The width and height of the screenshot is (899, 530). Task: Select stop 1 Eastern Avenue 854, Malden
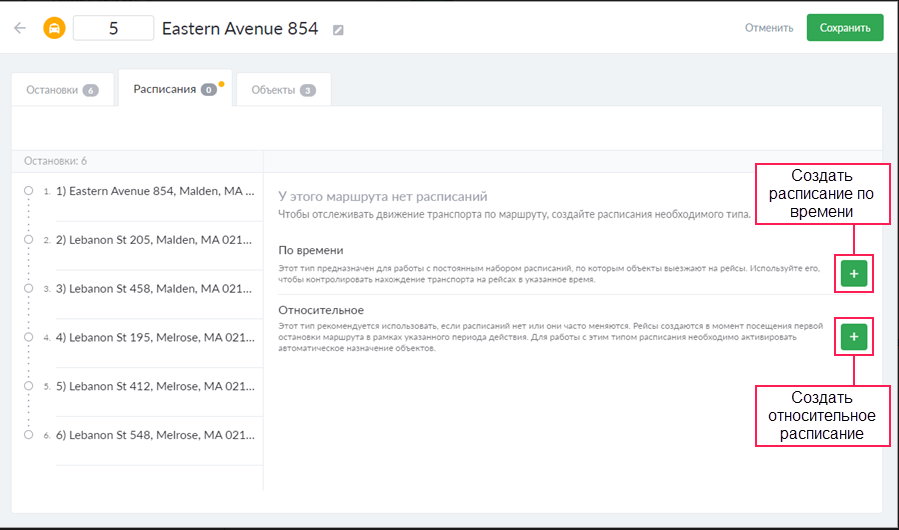tap(149, 191)
